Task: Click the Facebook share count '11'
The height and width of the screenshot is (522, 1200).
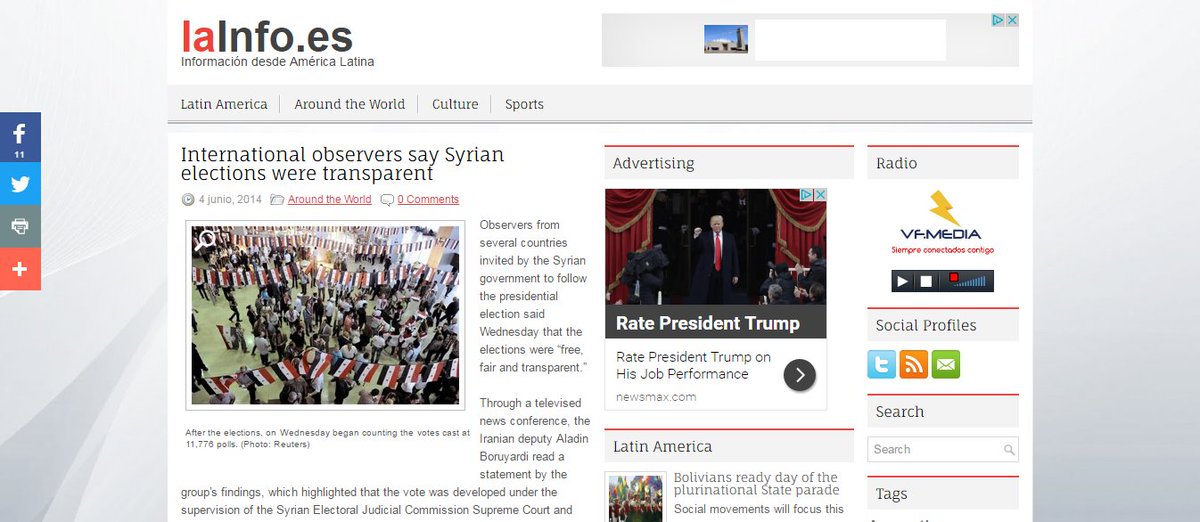Action: pos(20,154)
